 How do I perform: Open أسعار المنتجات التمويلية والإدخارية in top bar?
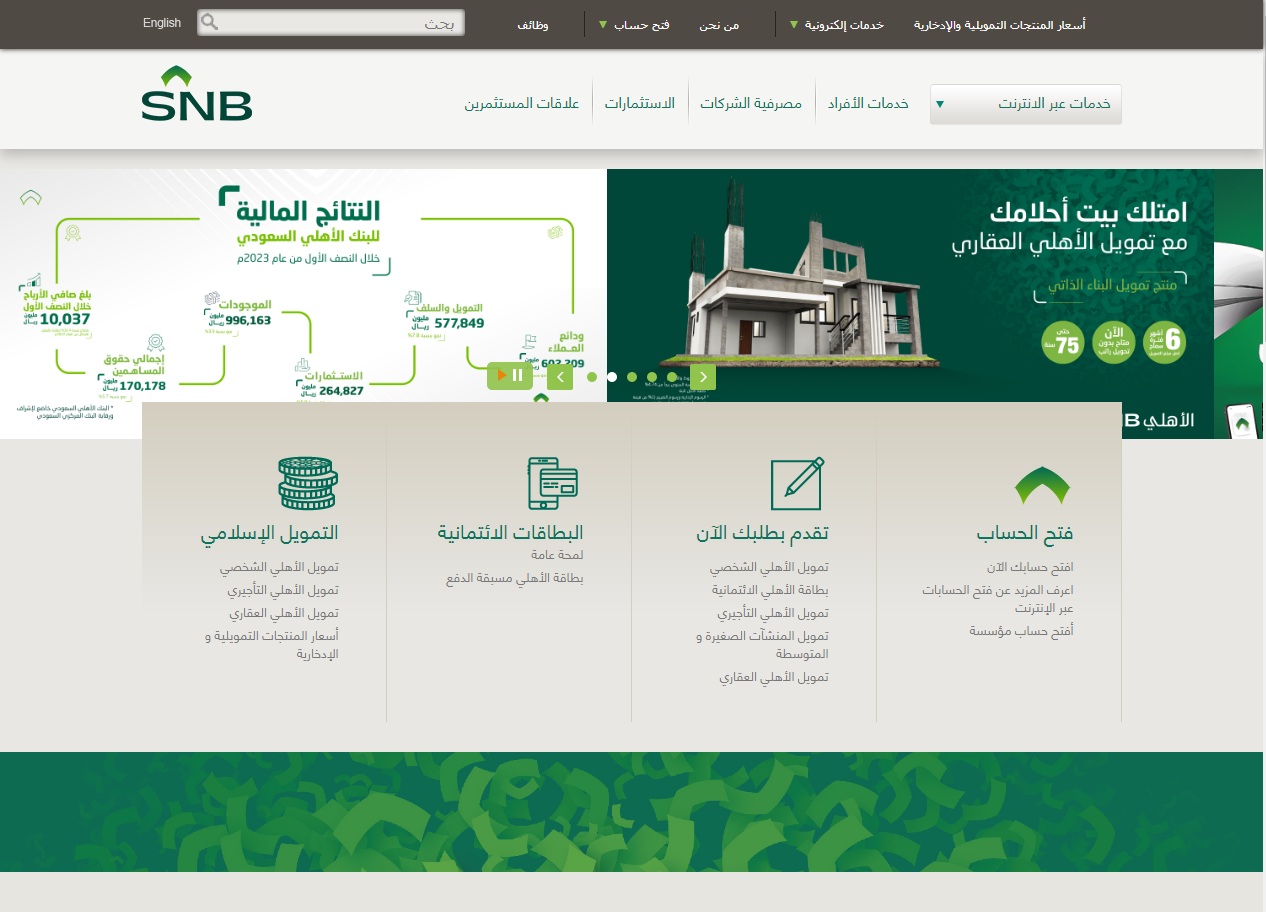pyautogui.click(x=1000, y=24)
